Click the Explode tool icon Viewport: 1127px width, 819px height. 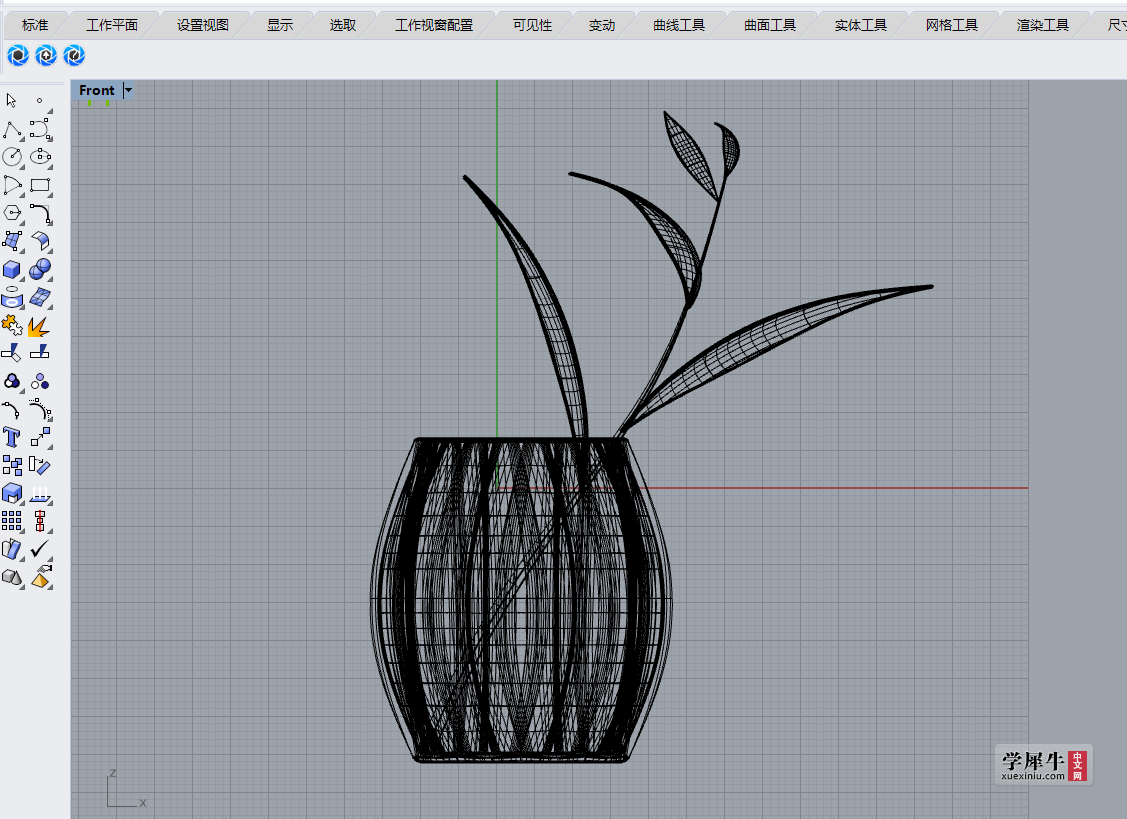pos(40,326)
